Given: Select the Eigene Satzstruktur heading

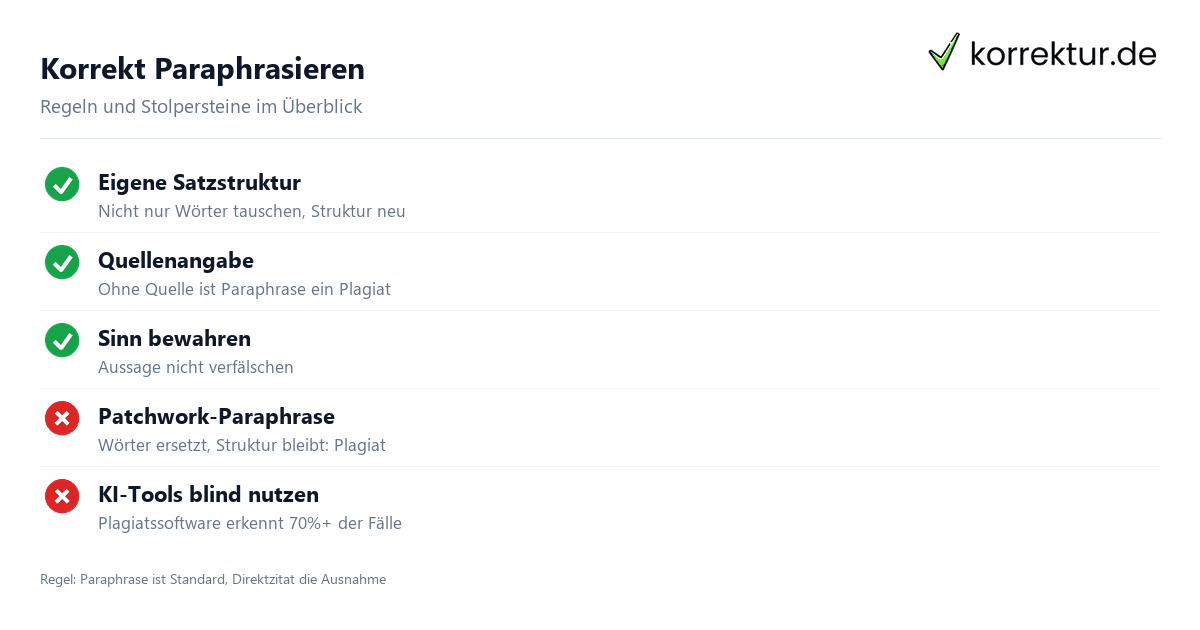Looking at the screenshot, I should coord(199,182).
